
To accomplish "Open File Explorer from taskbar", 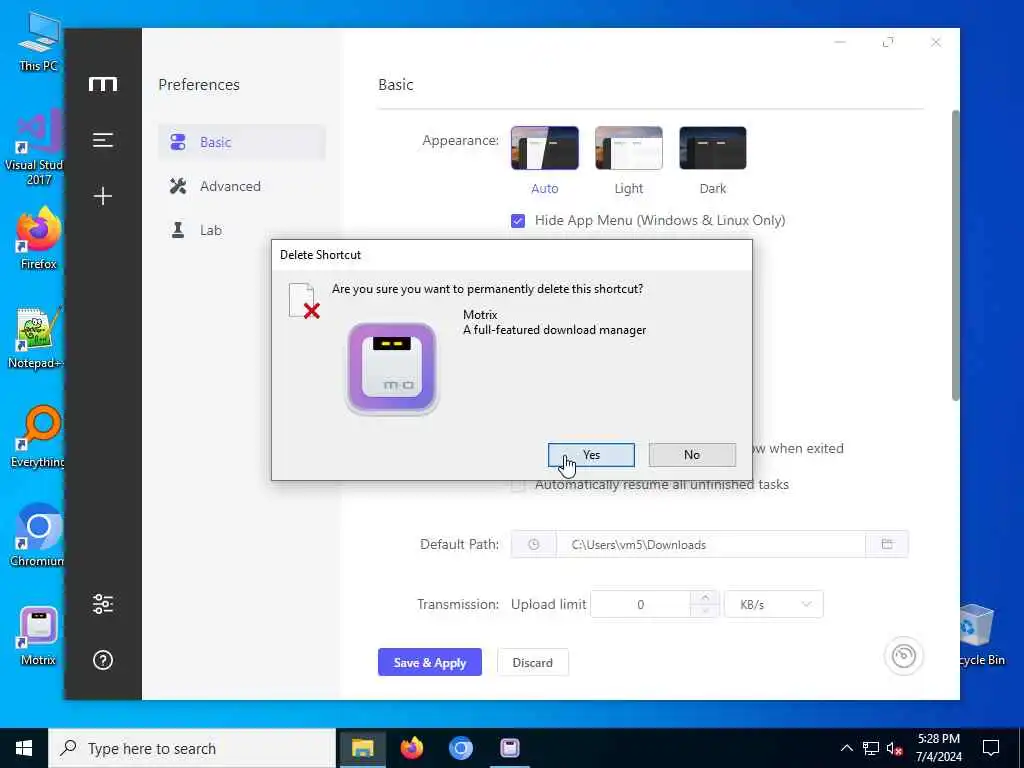I will pyautogui.click(x=362, y=748).
